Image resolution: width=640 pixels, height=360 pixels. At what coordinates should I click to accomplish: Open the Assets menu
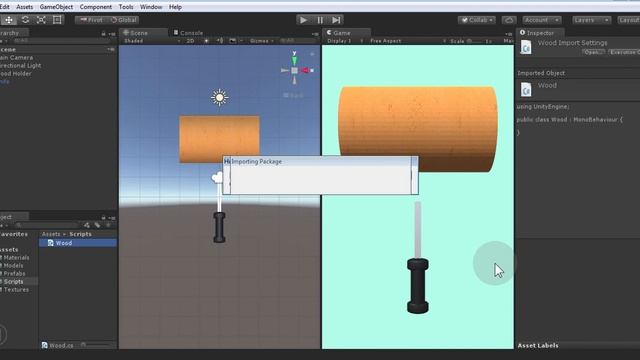point(24,7)
